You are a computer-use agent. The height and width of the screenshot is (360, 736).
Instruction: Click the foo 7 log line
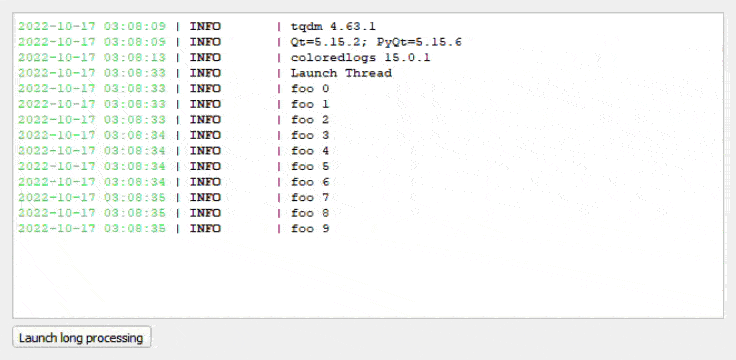tap(310, 197)
